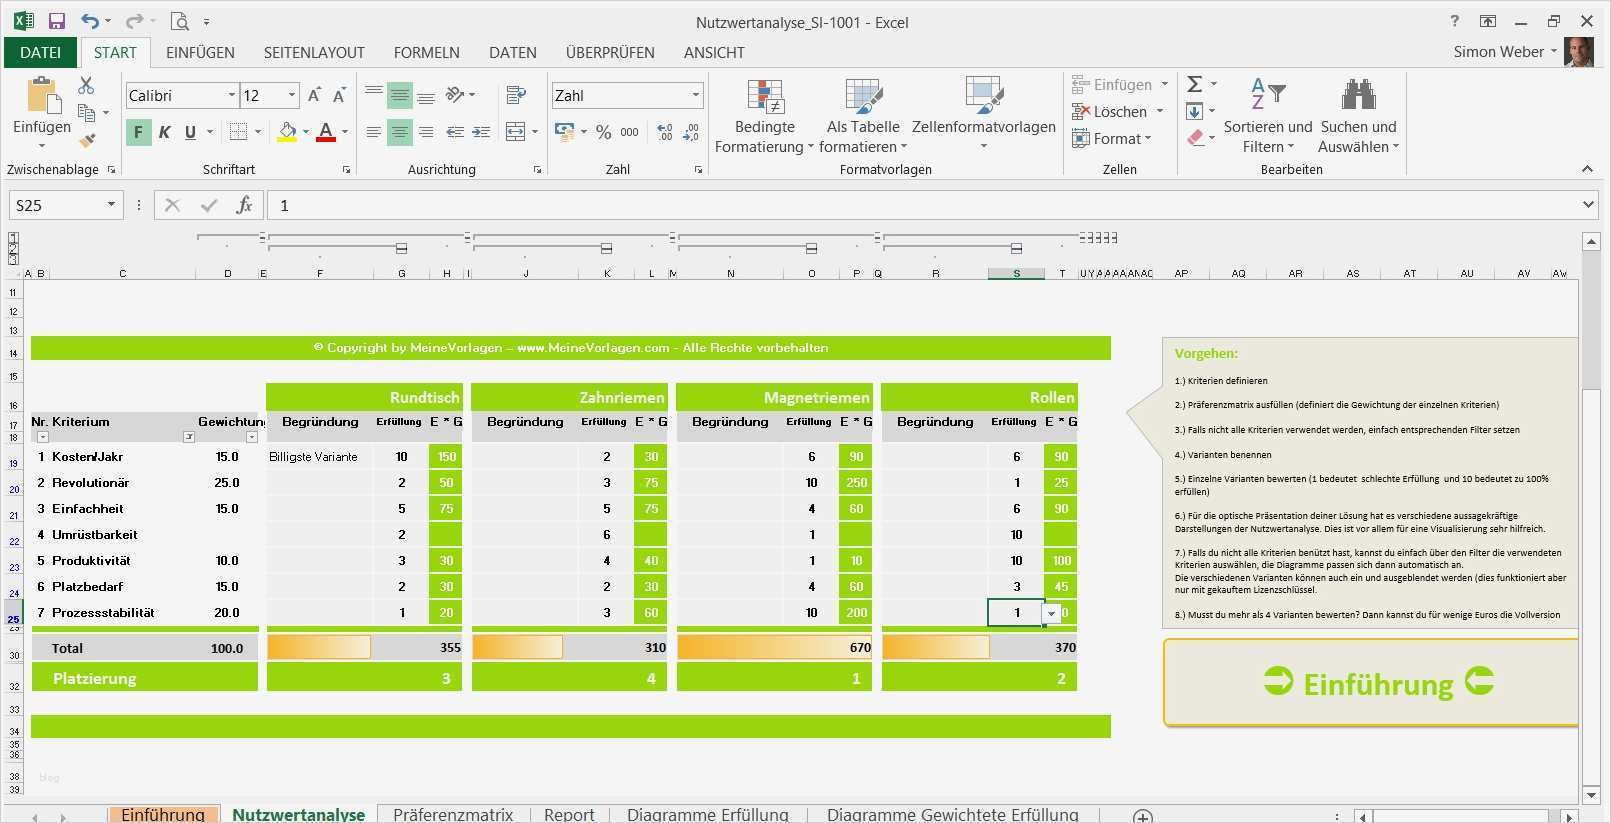The image size is (1611, 823).
Task: Apply the yellow fill color
Action: [287, 132]
